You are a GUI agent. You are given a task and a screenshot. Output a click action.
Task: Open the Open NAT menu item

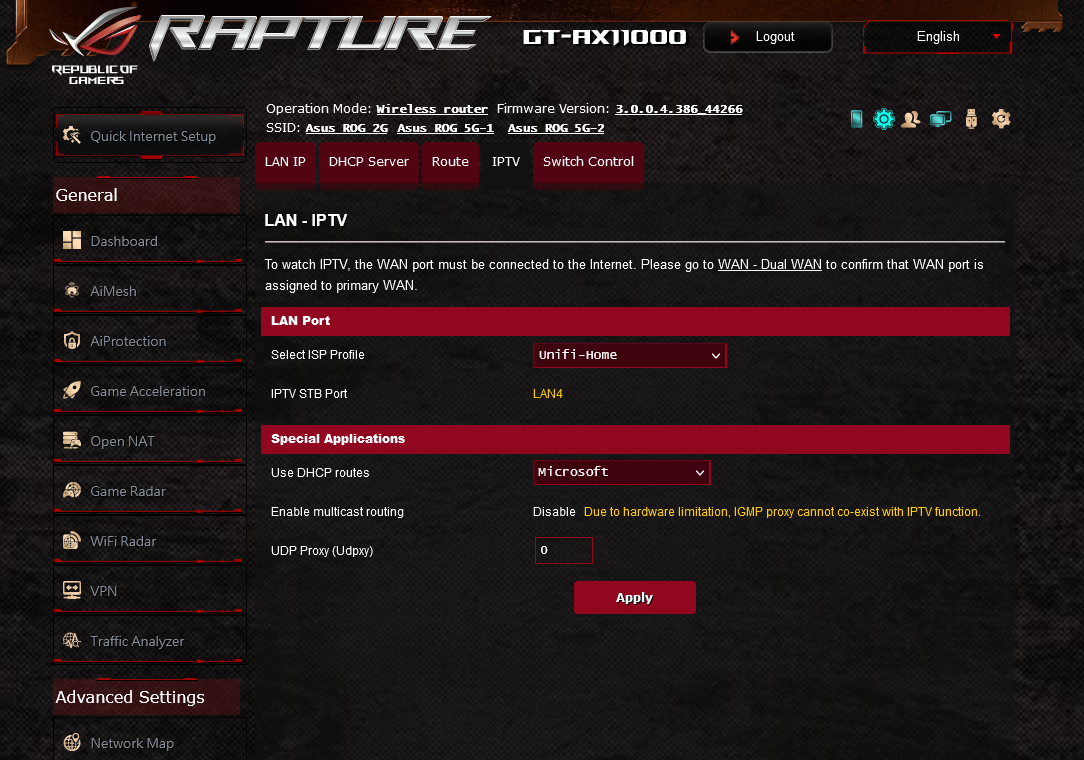149,441
